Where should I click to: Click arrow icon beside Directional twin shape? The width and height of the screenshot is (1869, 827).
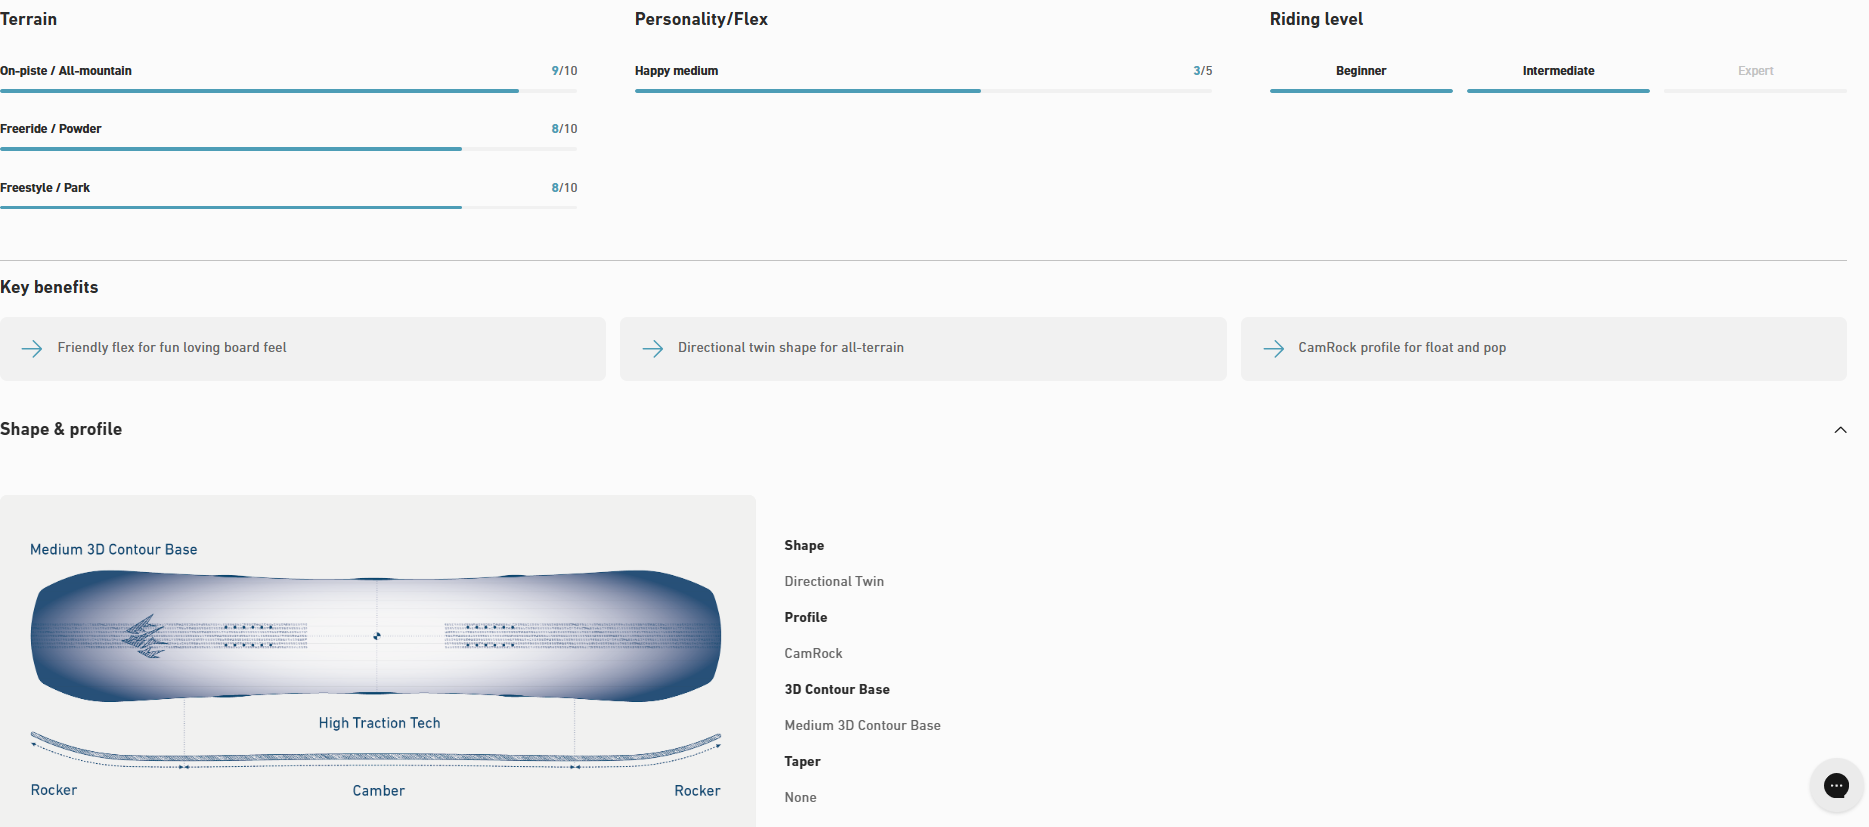pyautogui.click(x=653, y=348)
